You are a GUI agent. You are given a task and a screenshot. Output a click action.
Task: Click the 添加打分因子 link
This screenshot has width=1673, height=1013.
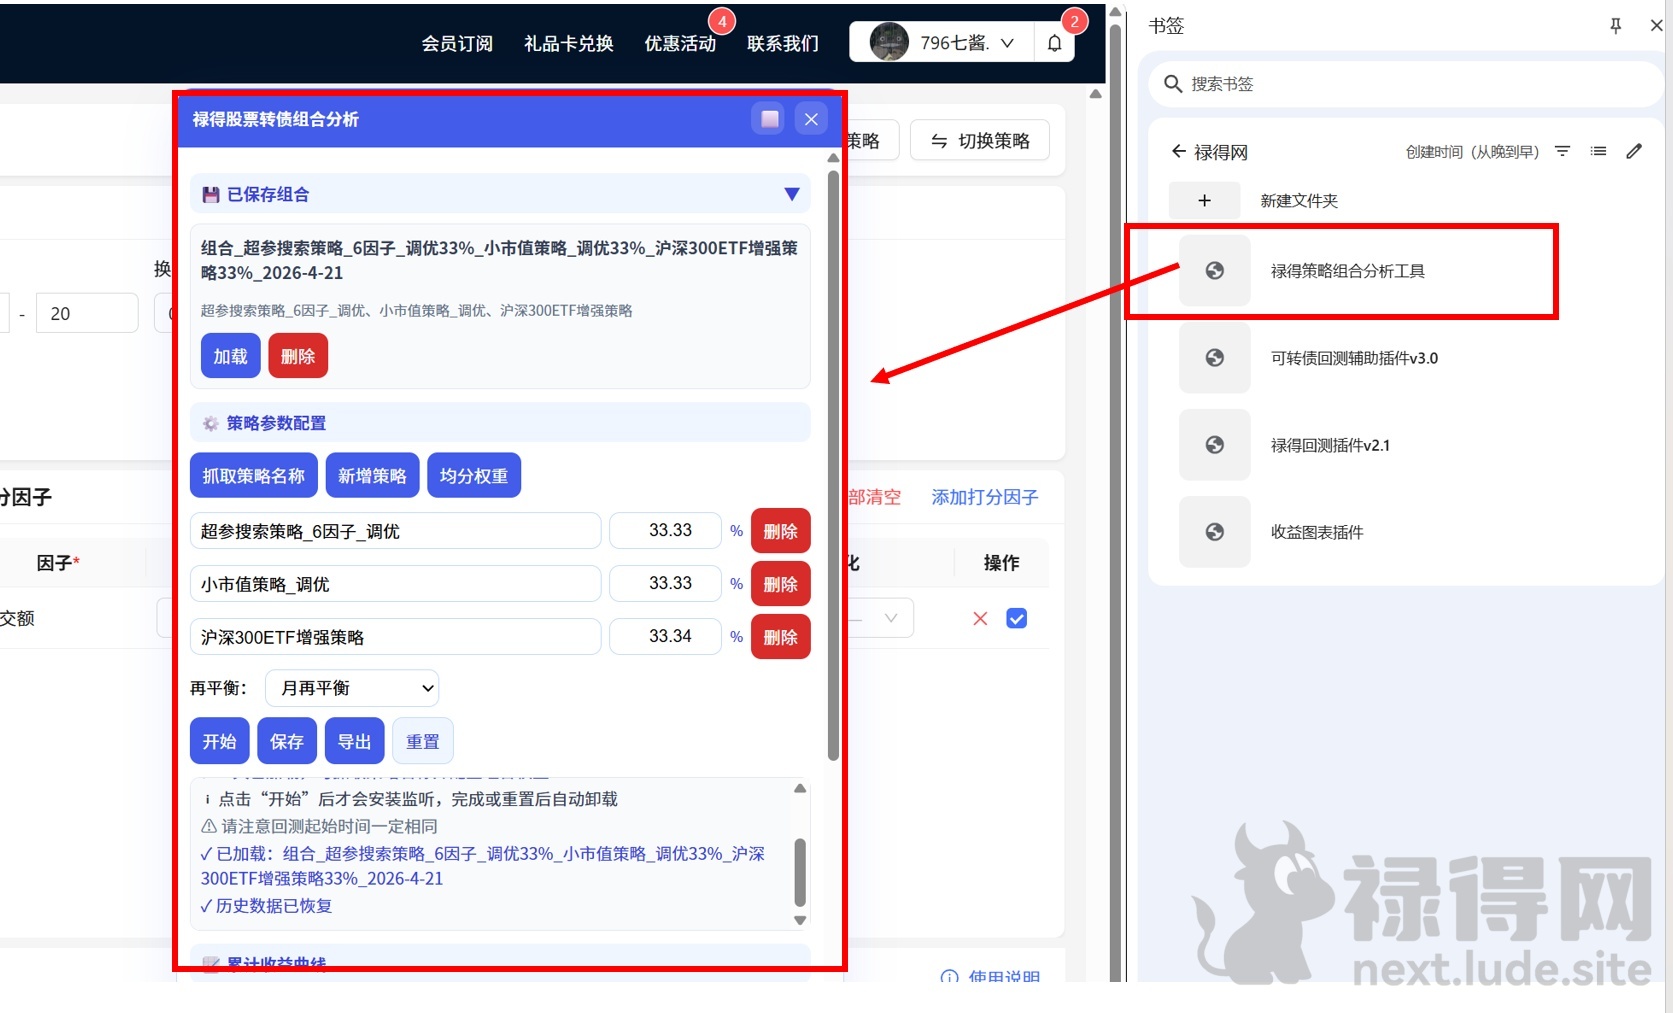(985, 497)
